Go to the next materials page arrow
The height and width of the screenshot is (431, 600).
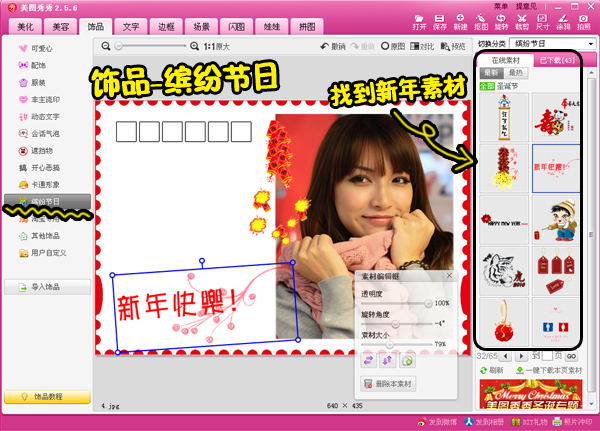(521, 356)
